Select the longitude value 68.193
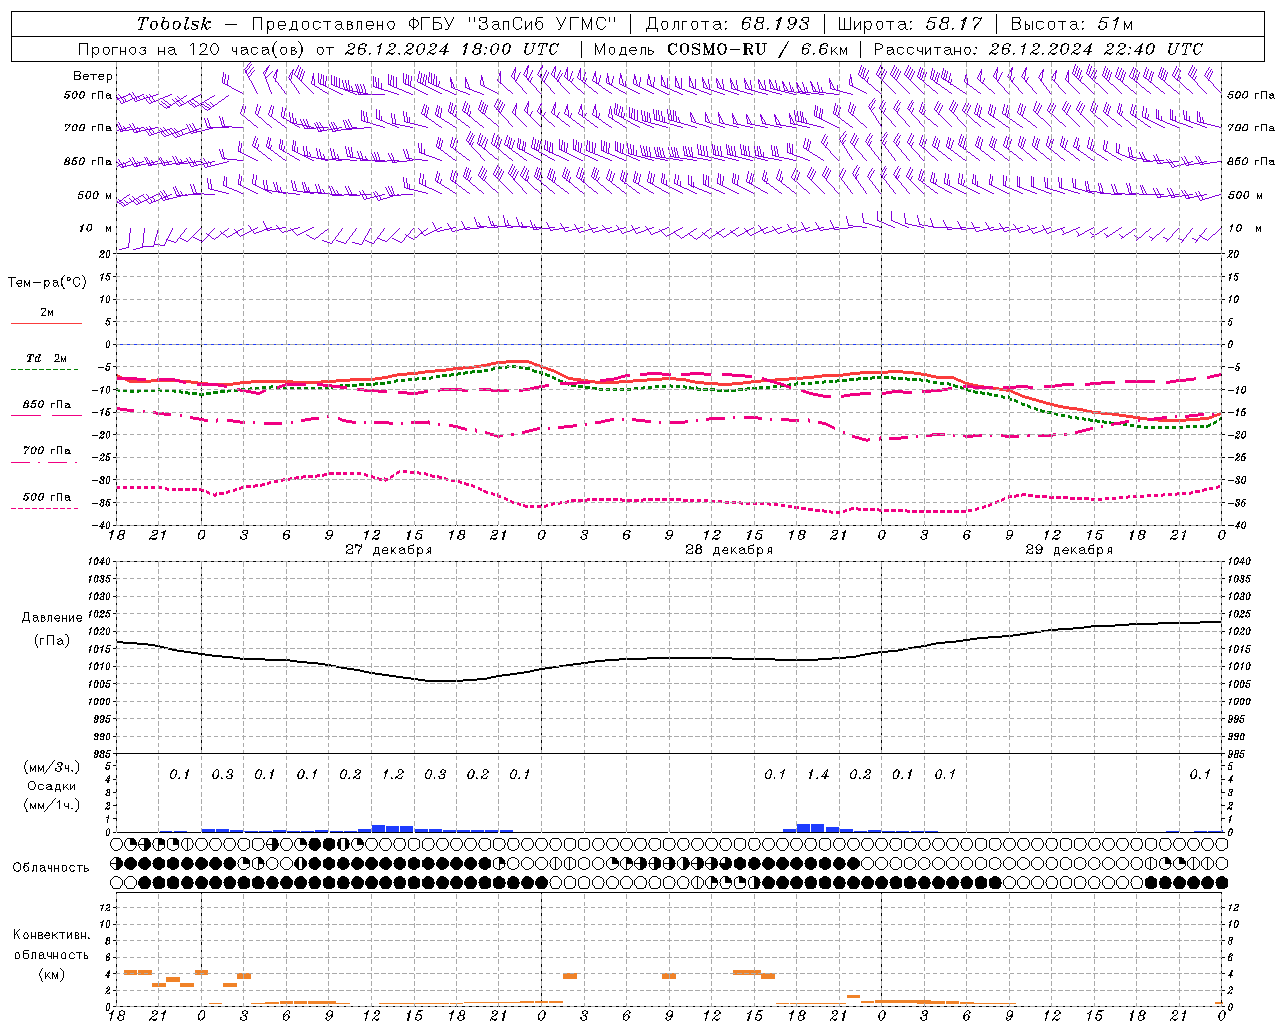 click(x=775, y=24)
